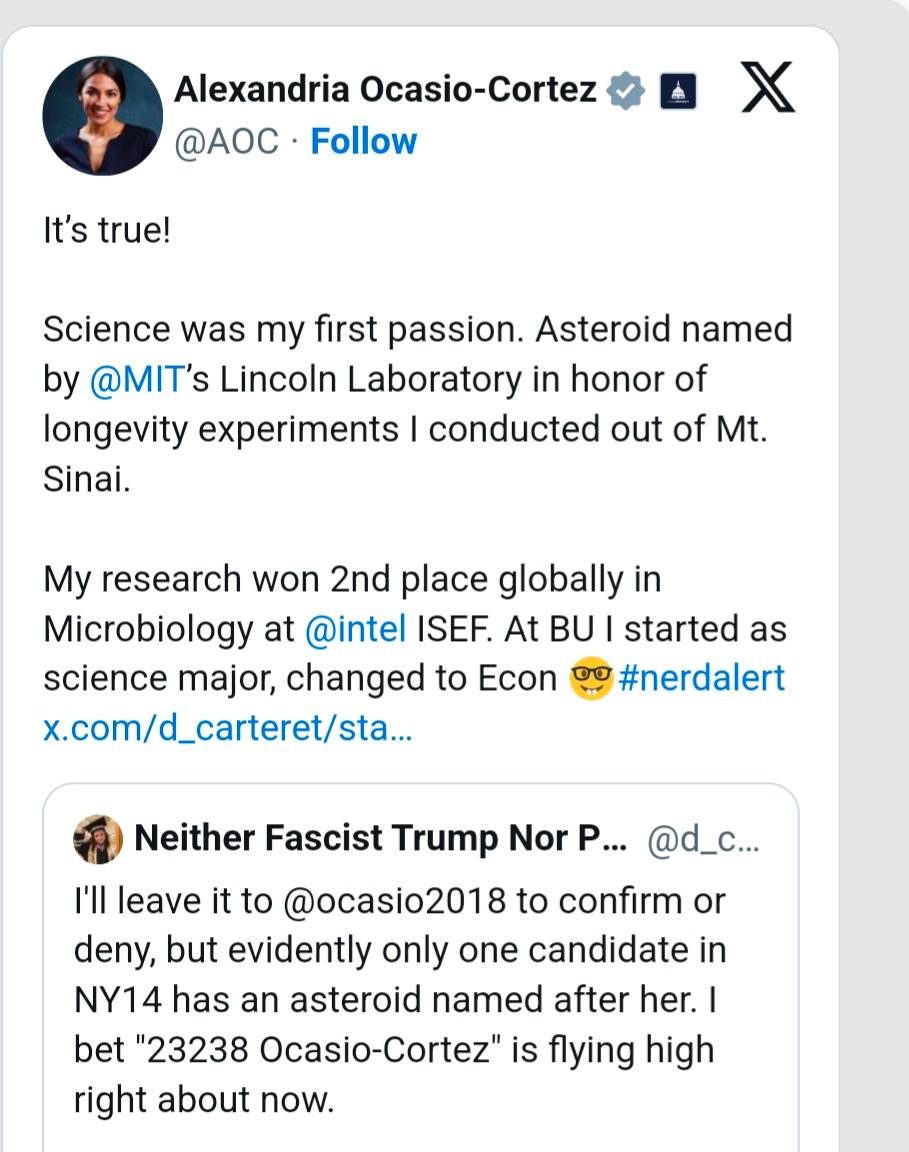Click the government Capitol building badge
This screenshot has width=909, height=1152.
point(678,91)
